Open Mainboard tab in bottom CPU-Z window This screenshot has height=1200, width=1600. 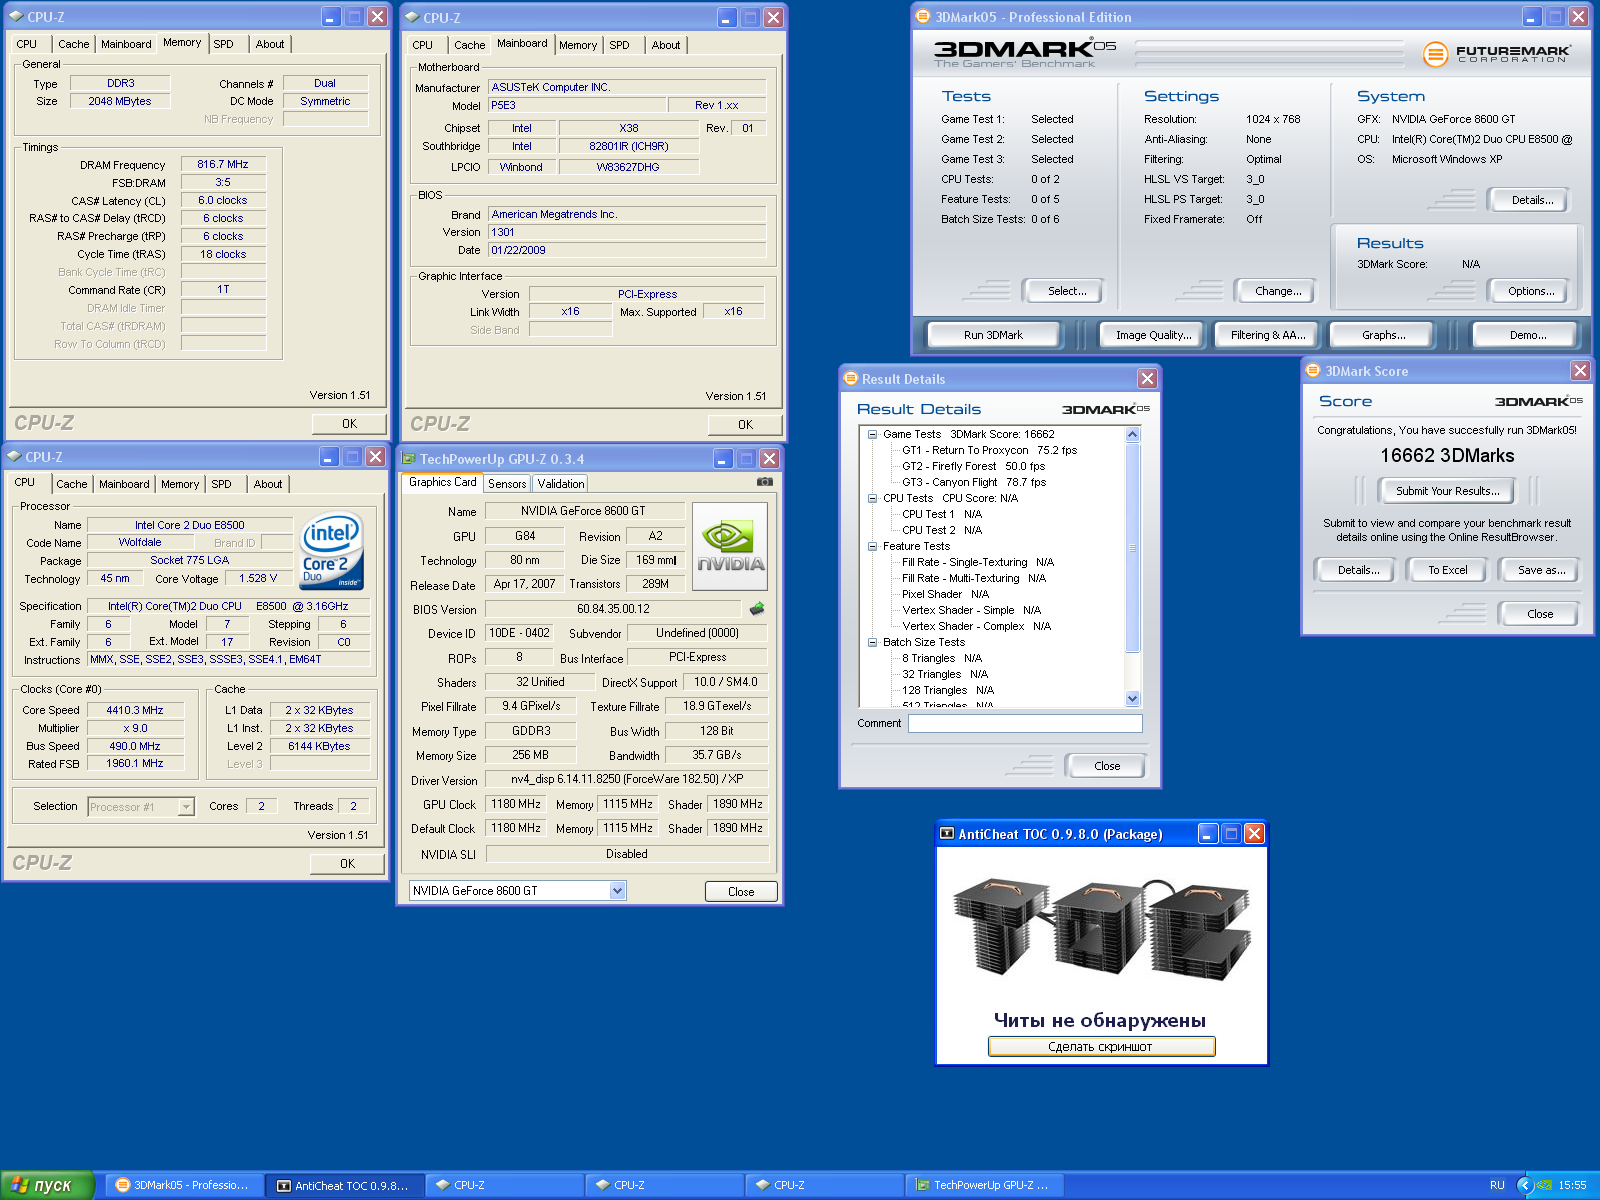point(124,484)
